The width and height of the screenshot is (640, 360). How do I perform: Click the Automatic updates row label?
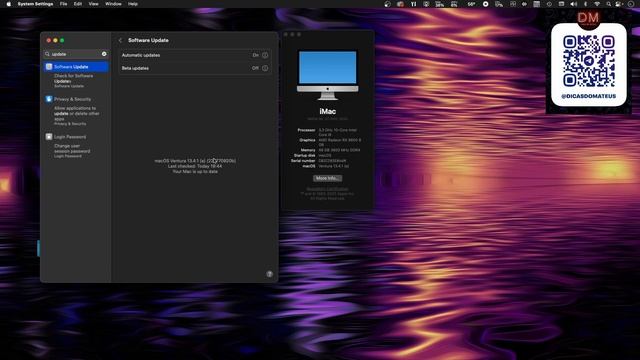pos(141,55)
